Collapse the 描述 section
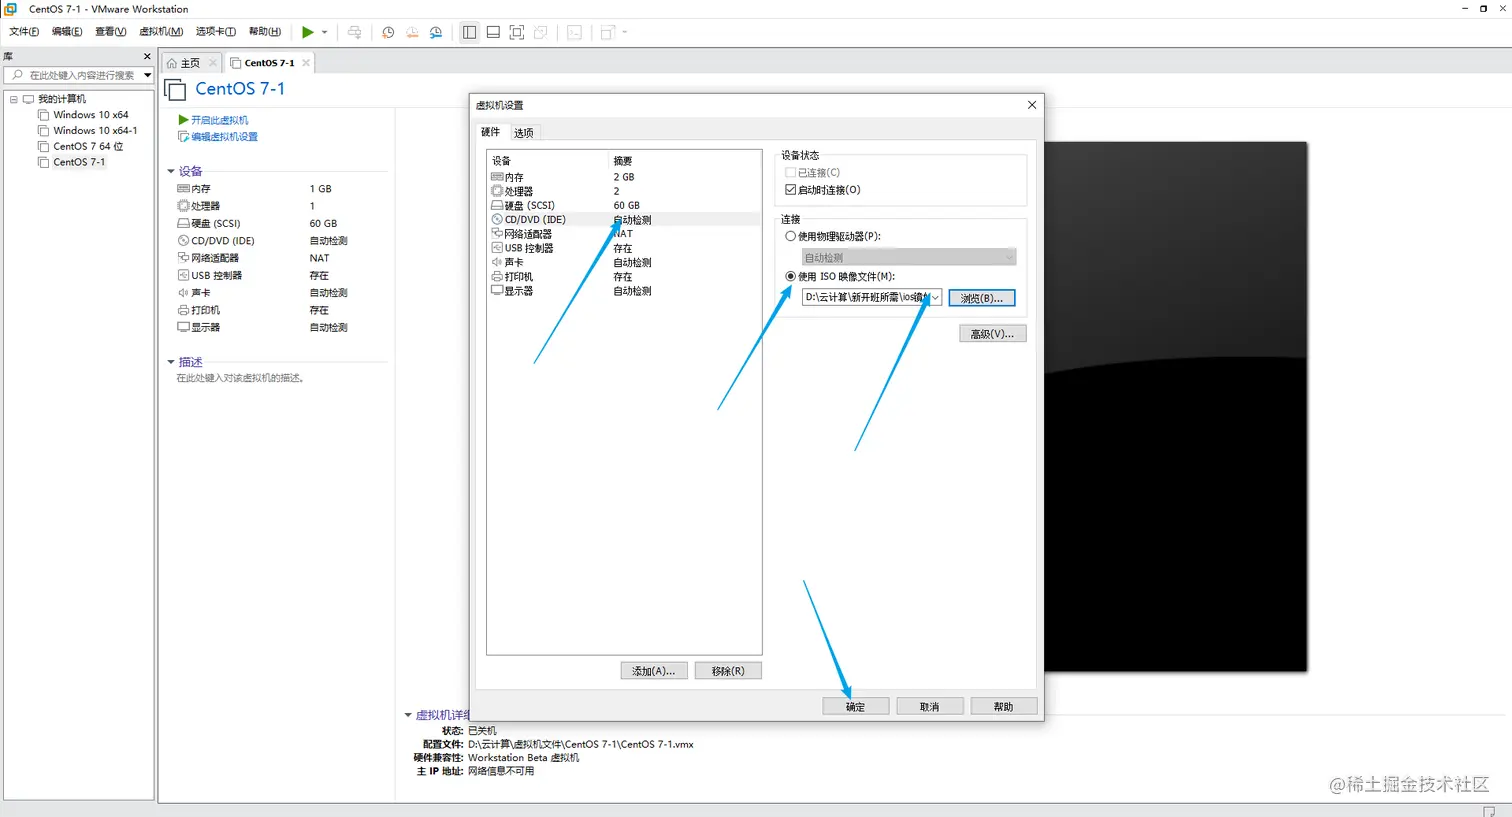 pyautogui.click(x=171, y=362)
